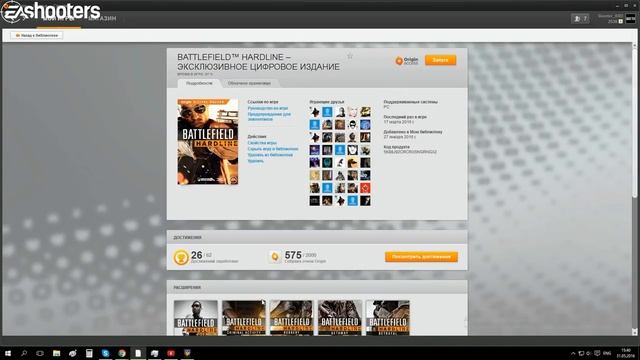Image resolution: width=640 pixels, height=360 pixels.
Task: Click the user profile avatar in header
Action: [631, 19]
